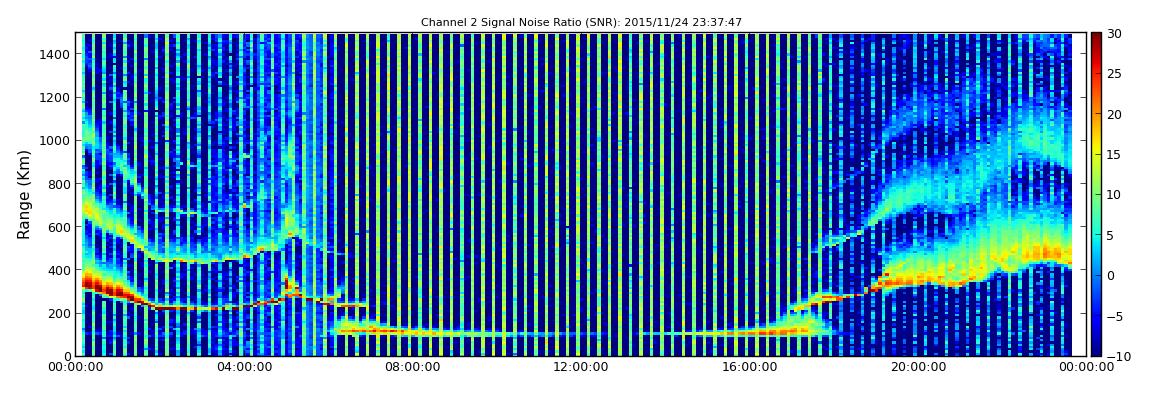Viewport: 1150px width, 407px height.
Task: Click the plot title text at top
Action: tap(581, 23)
